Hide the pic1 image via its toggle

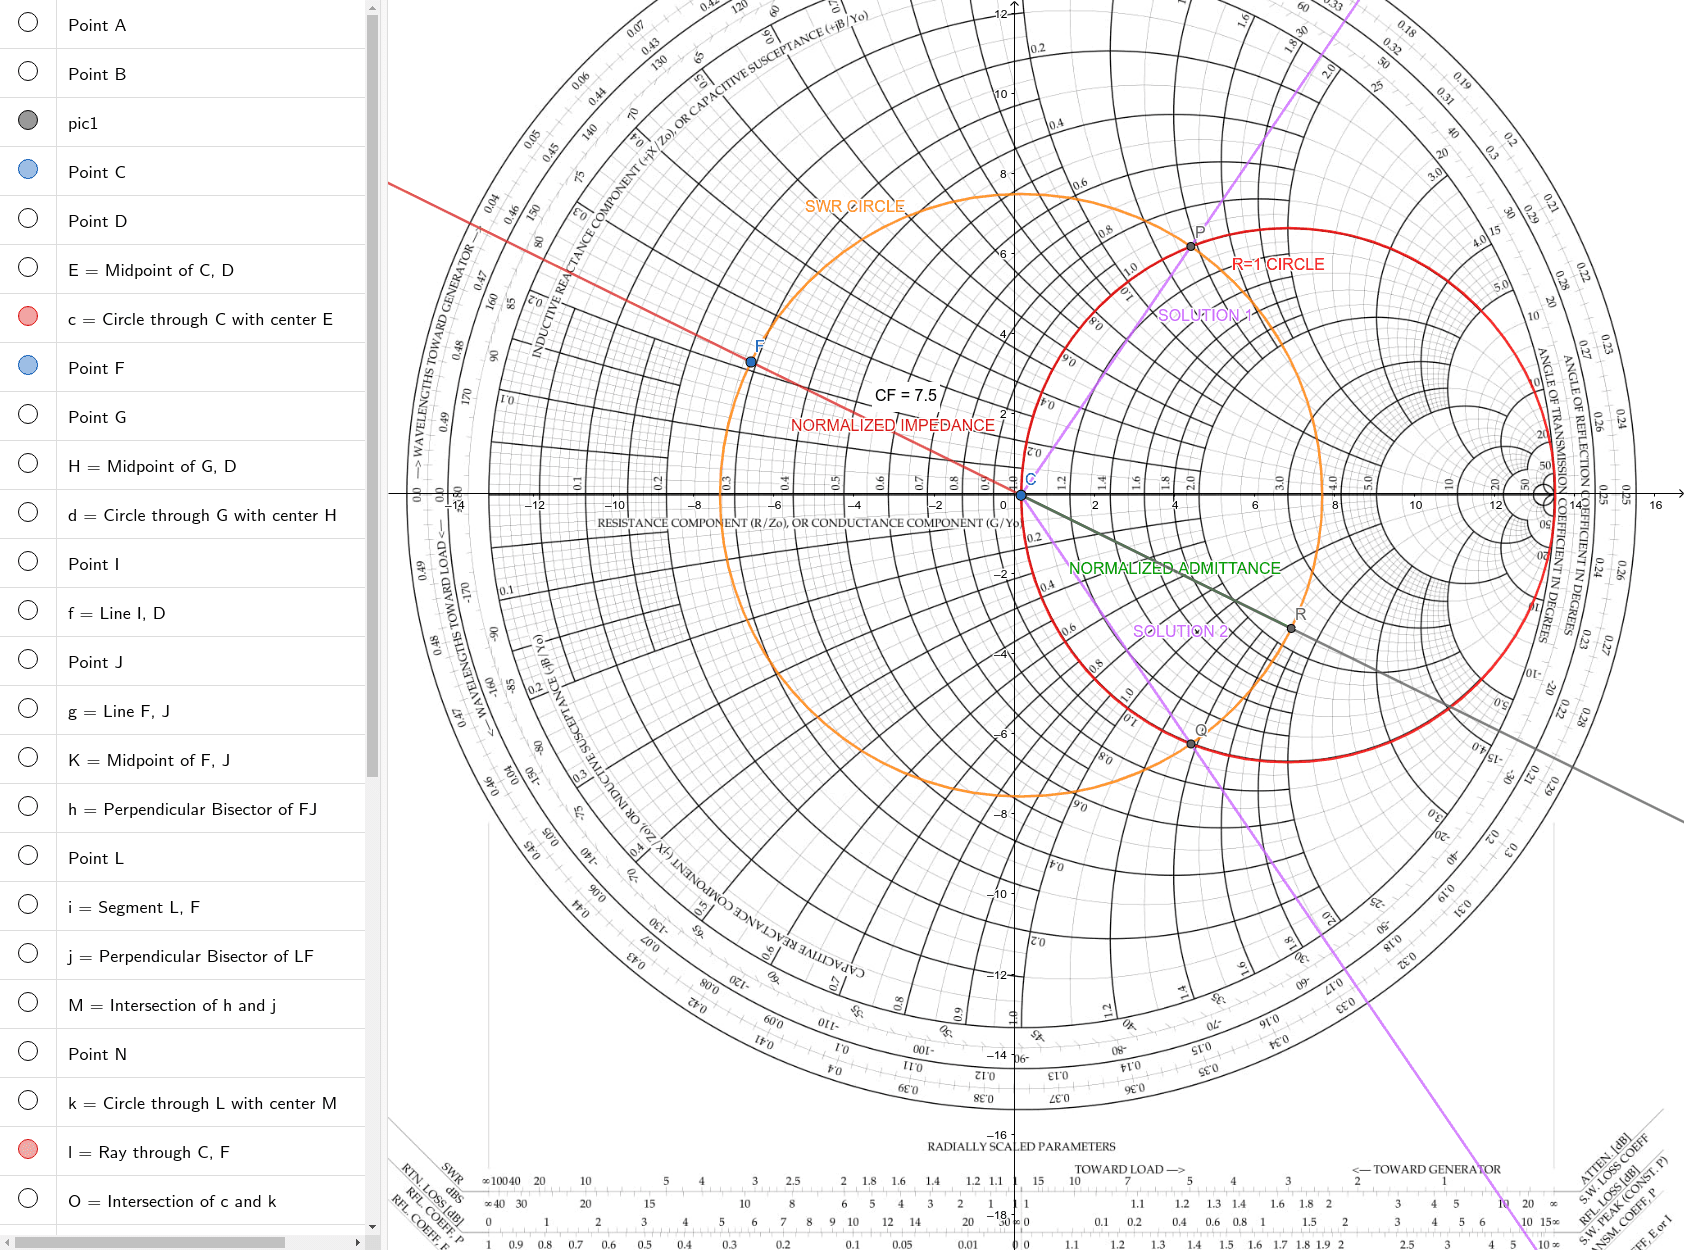(28, 120)
